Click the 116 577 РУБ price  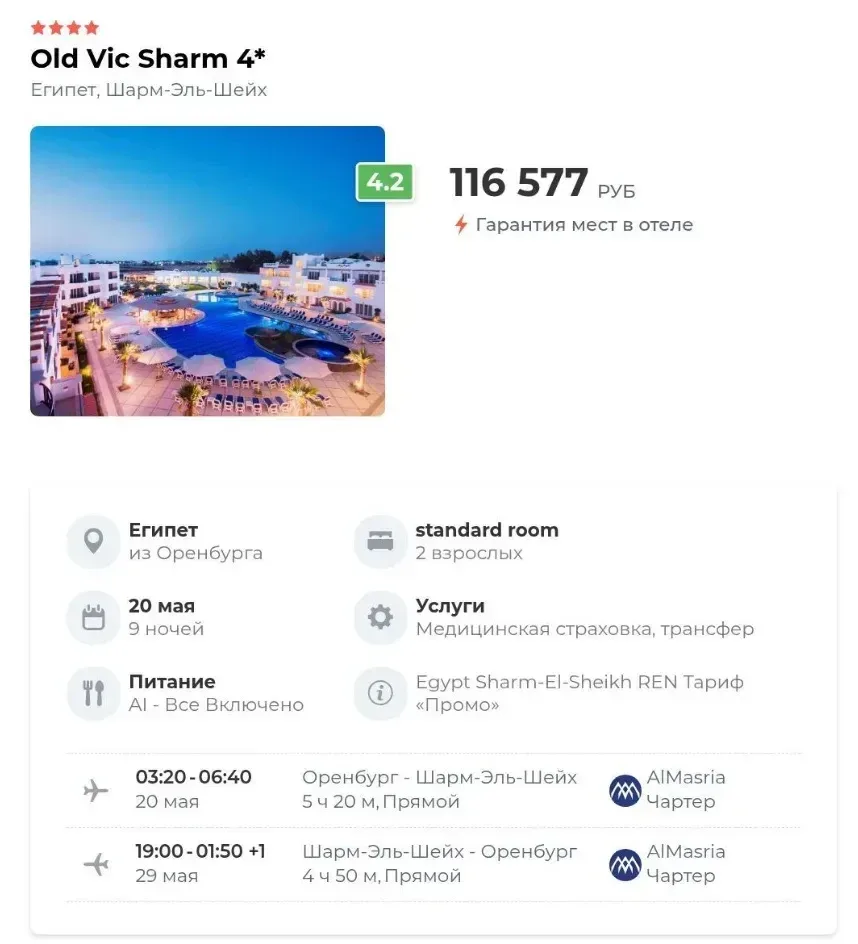(541, 184)
